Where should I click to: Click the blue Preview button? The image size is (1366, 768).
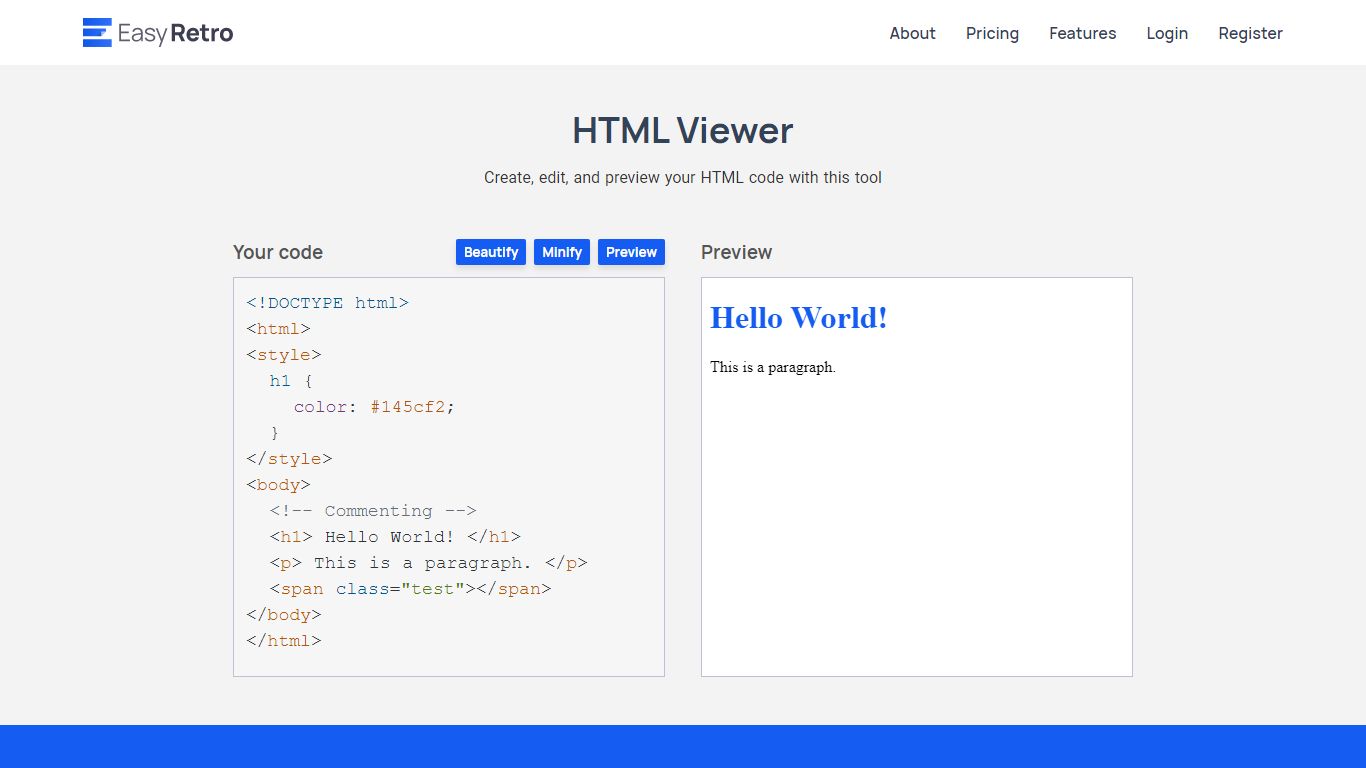(631, 252)
